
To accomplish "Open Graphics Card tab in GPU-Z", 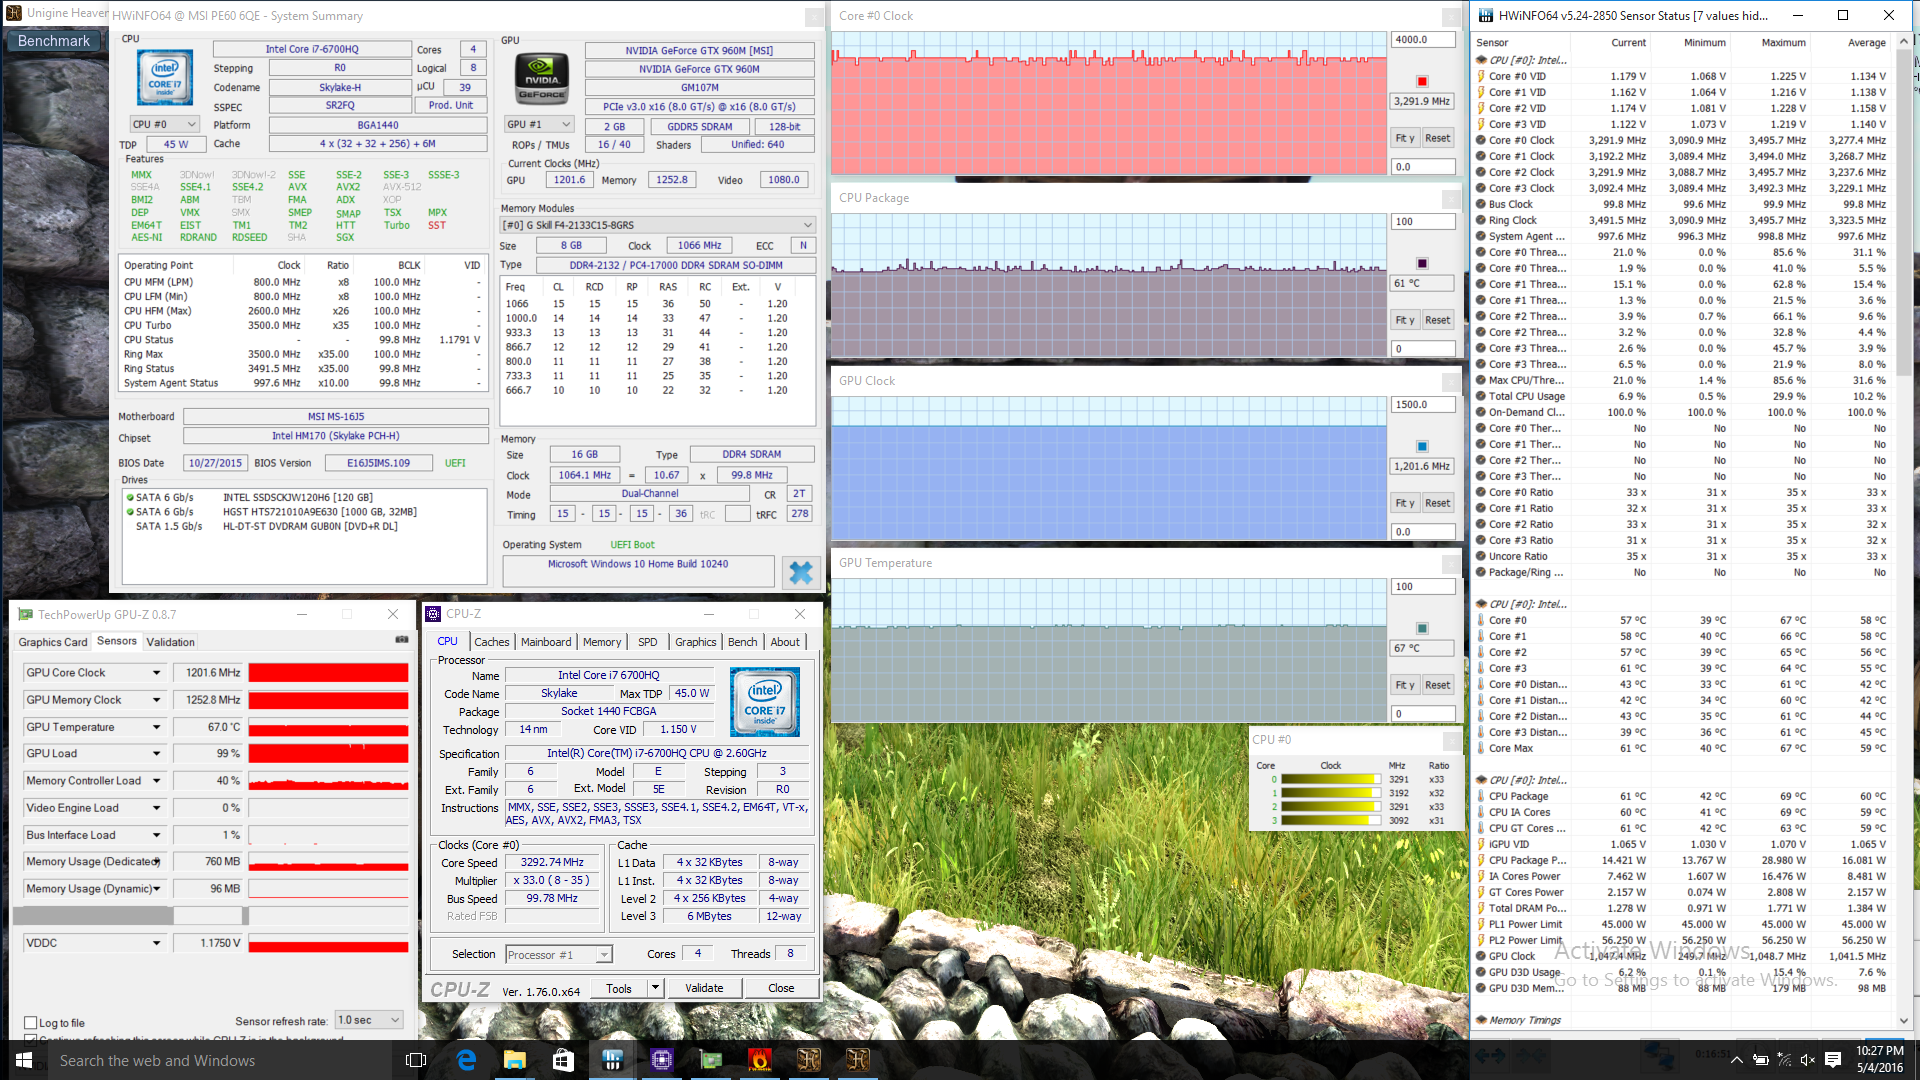I will click(x=53, y=642).
